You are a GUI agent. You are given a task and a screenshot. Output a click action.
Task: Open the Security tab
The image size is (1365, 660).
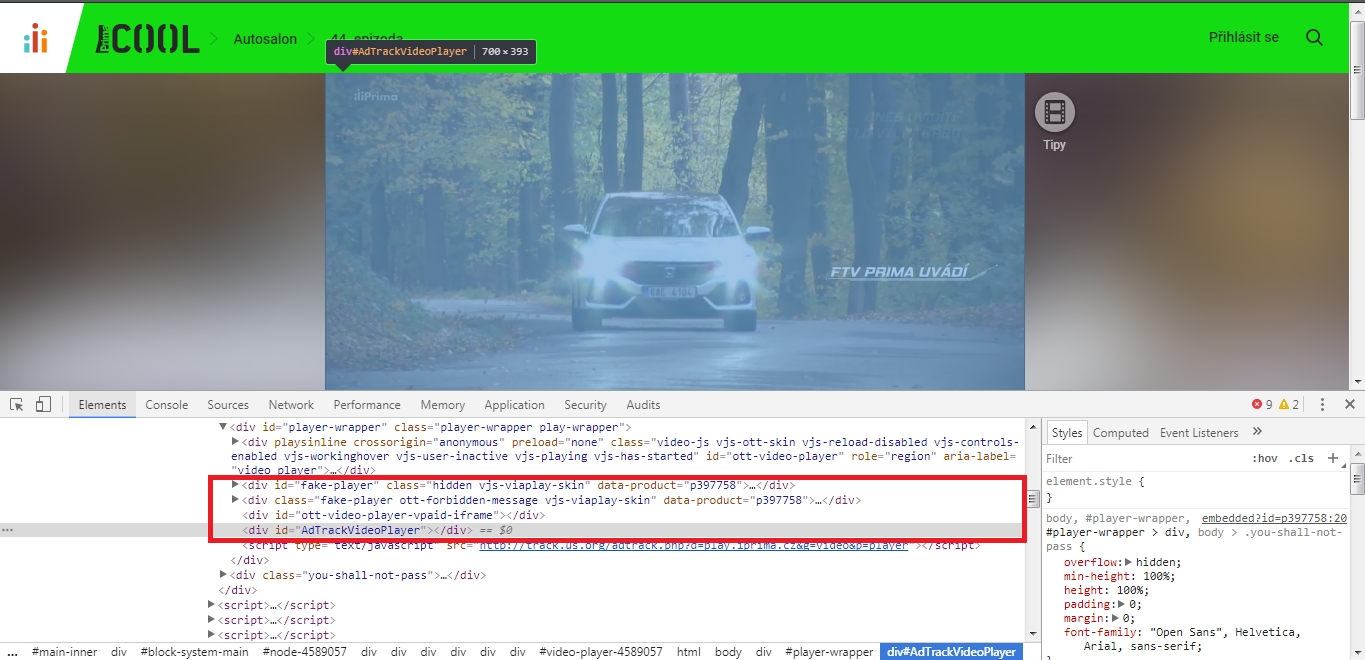[x=585, y=405]
